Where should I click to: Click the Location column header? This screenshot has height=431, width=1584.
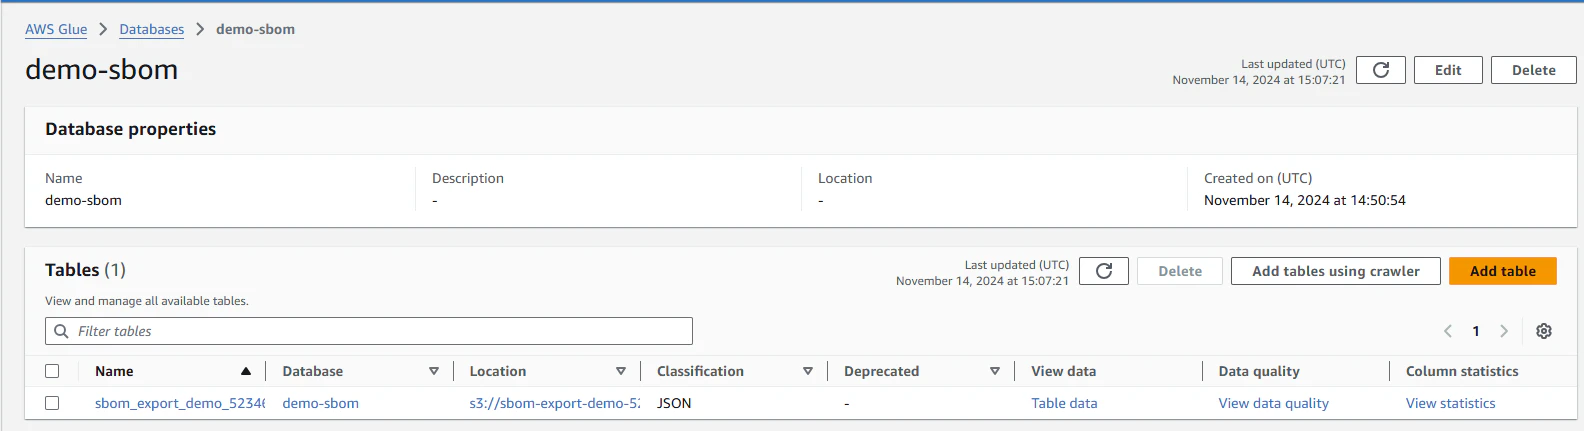click(x=498, y=371)
